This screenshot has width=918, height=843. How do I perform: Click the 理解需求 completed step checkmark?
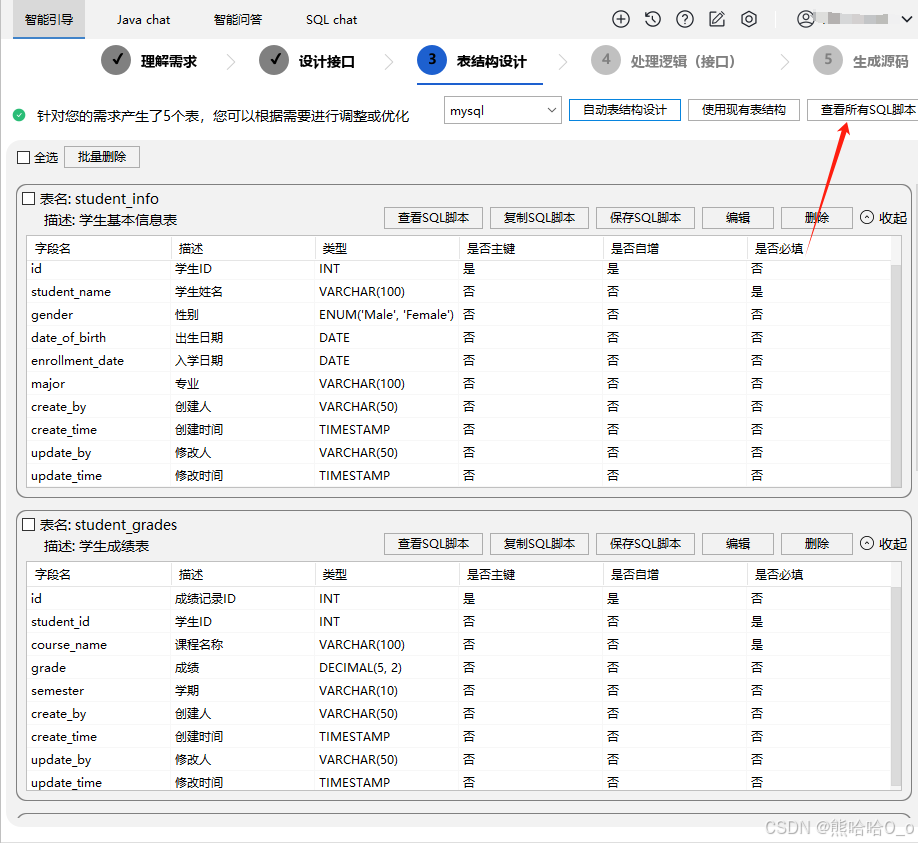tap(116, 60)
